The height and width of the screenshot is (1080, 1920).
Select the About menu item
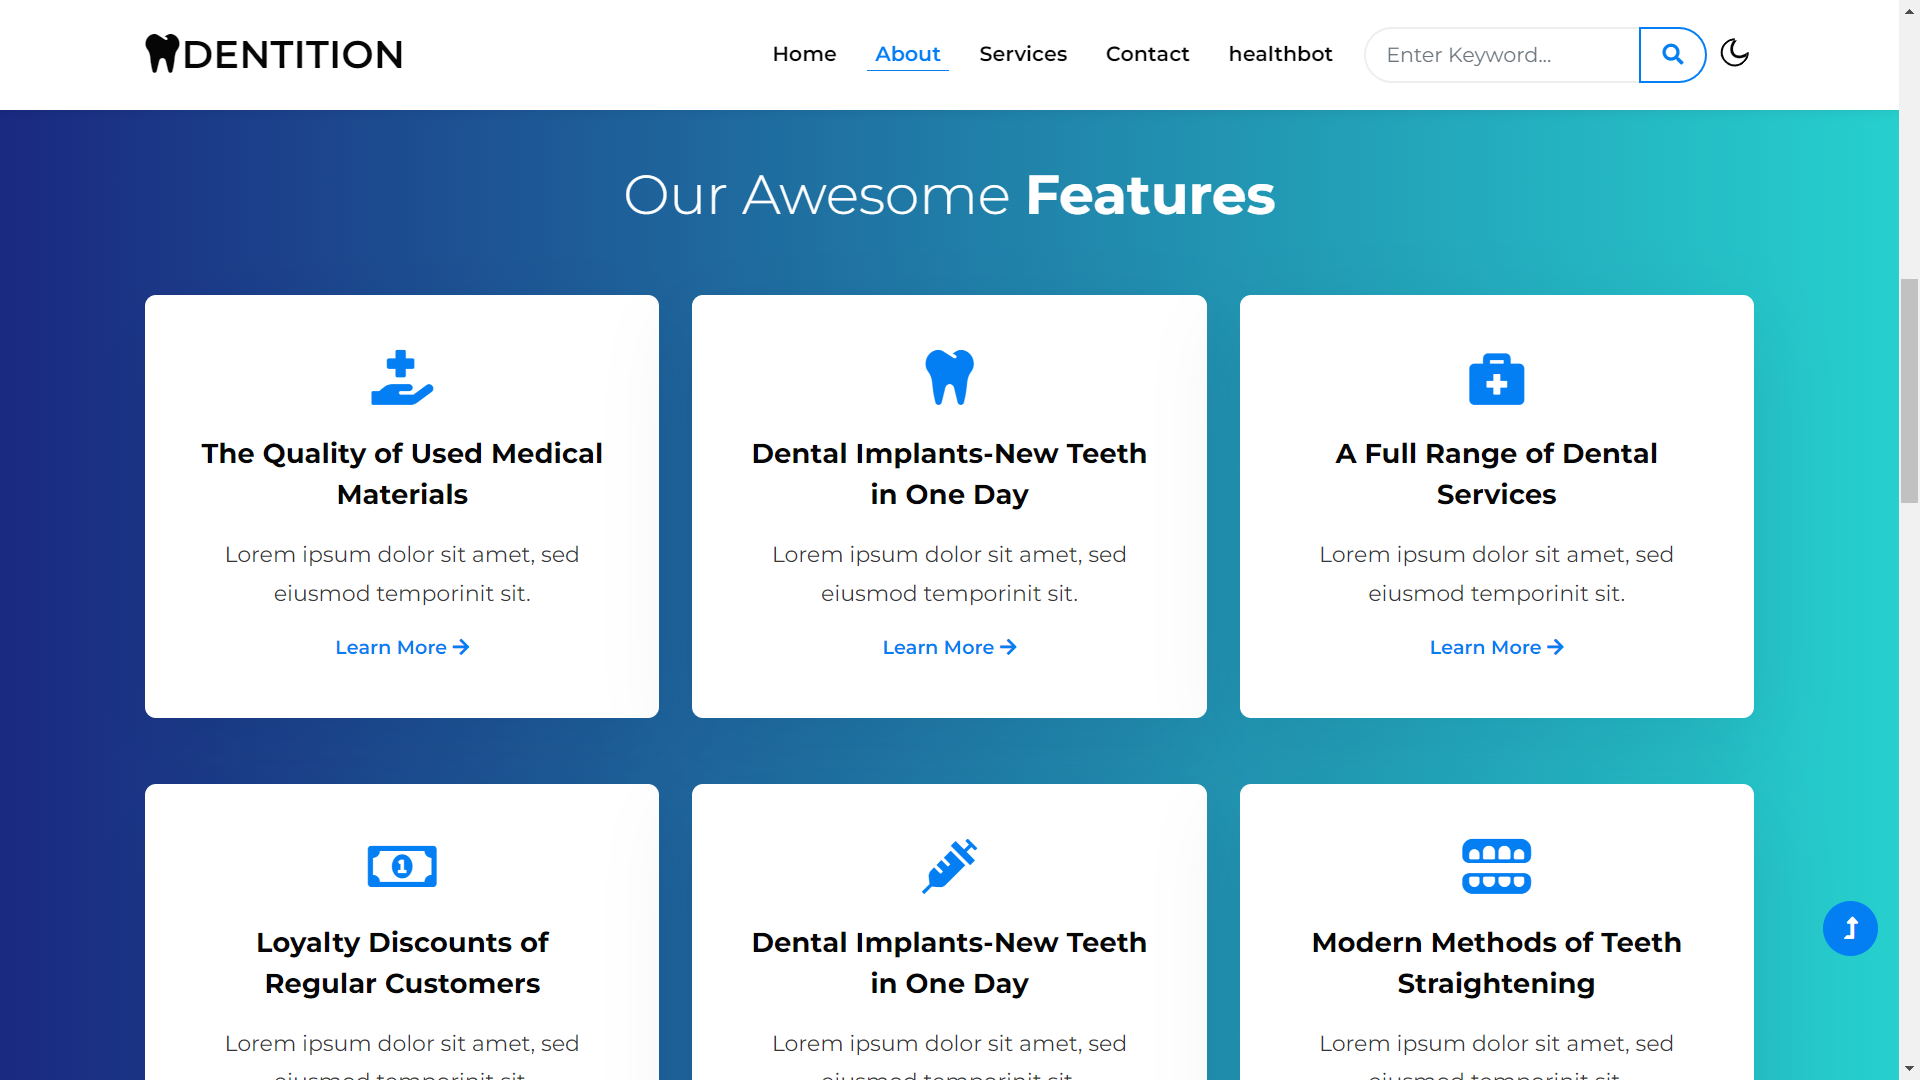(908, 54)
